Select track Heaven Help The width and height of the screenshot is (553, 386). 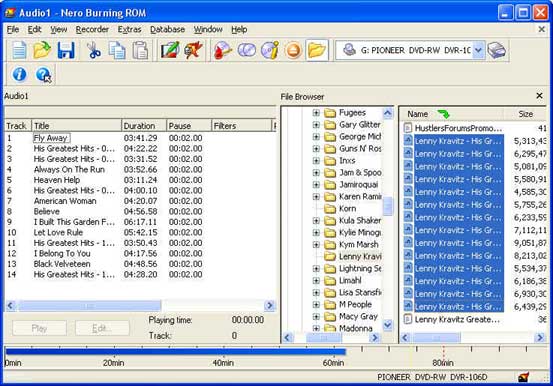click(57, 180)
